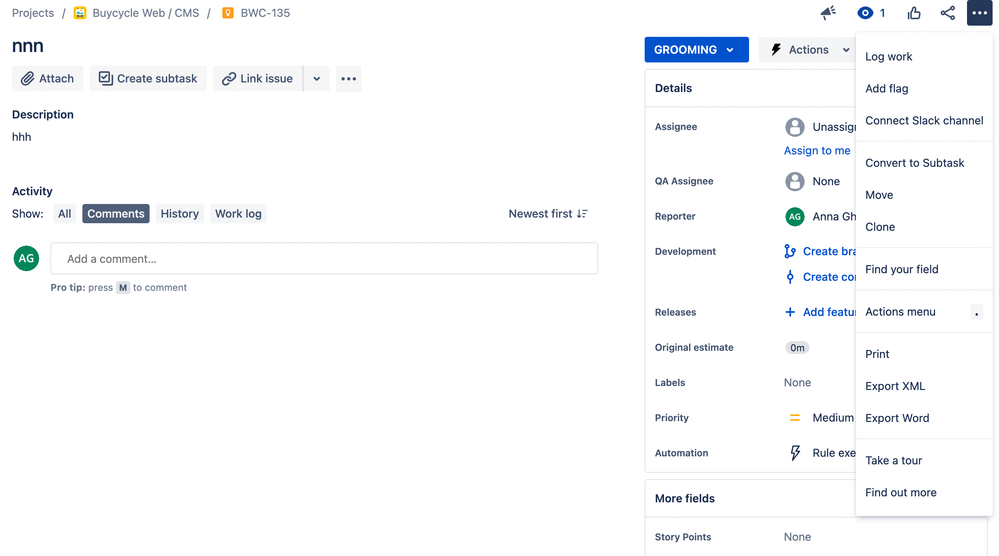Click the Attach paperclip button
This screenshot has height=556, width=999.
click(47, 78)
